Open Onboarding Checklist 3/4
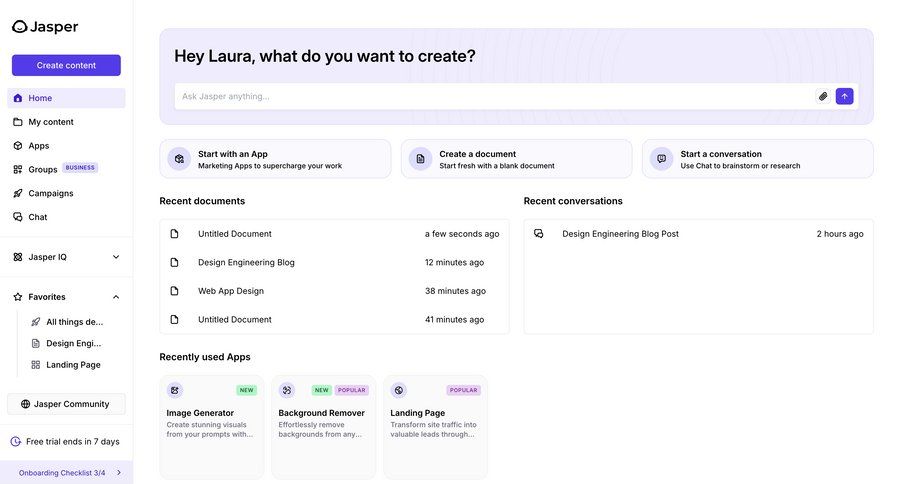 [66, 473]
